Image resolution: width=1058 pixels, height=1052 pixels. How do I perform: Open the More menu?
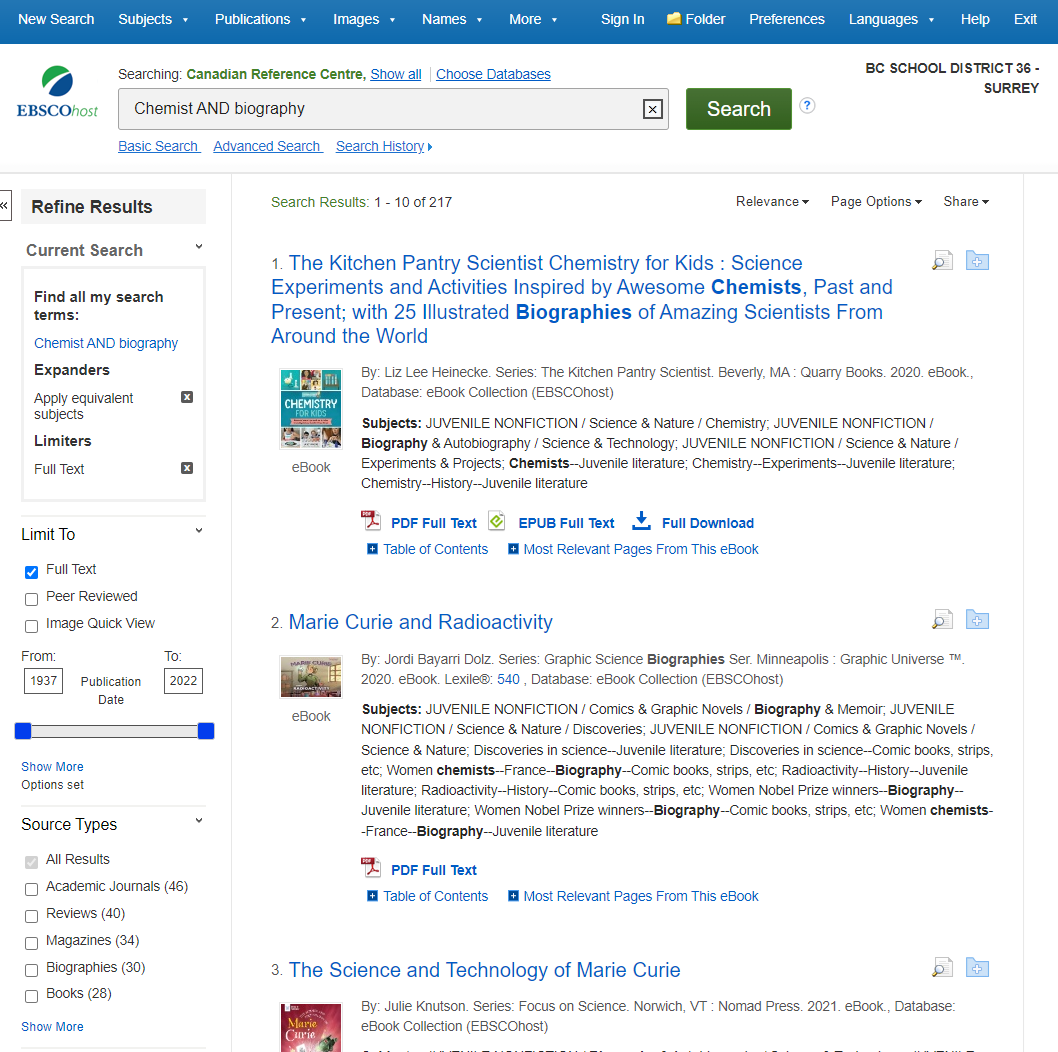533,19
